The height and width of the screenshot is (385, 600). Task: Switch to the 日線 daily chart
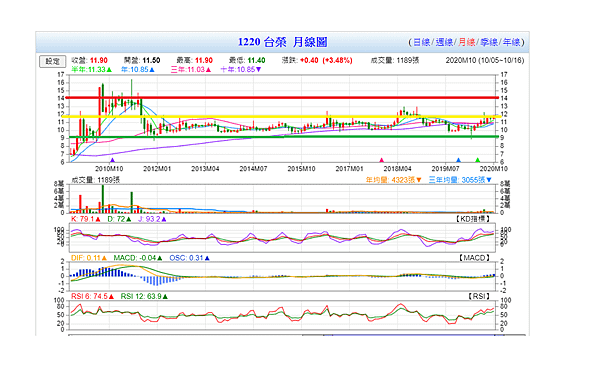pyautogui.click(x=422, y=42)
